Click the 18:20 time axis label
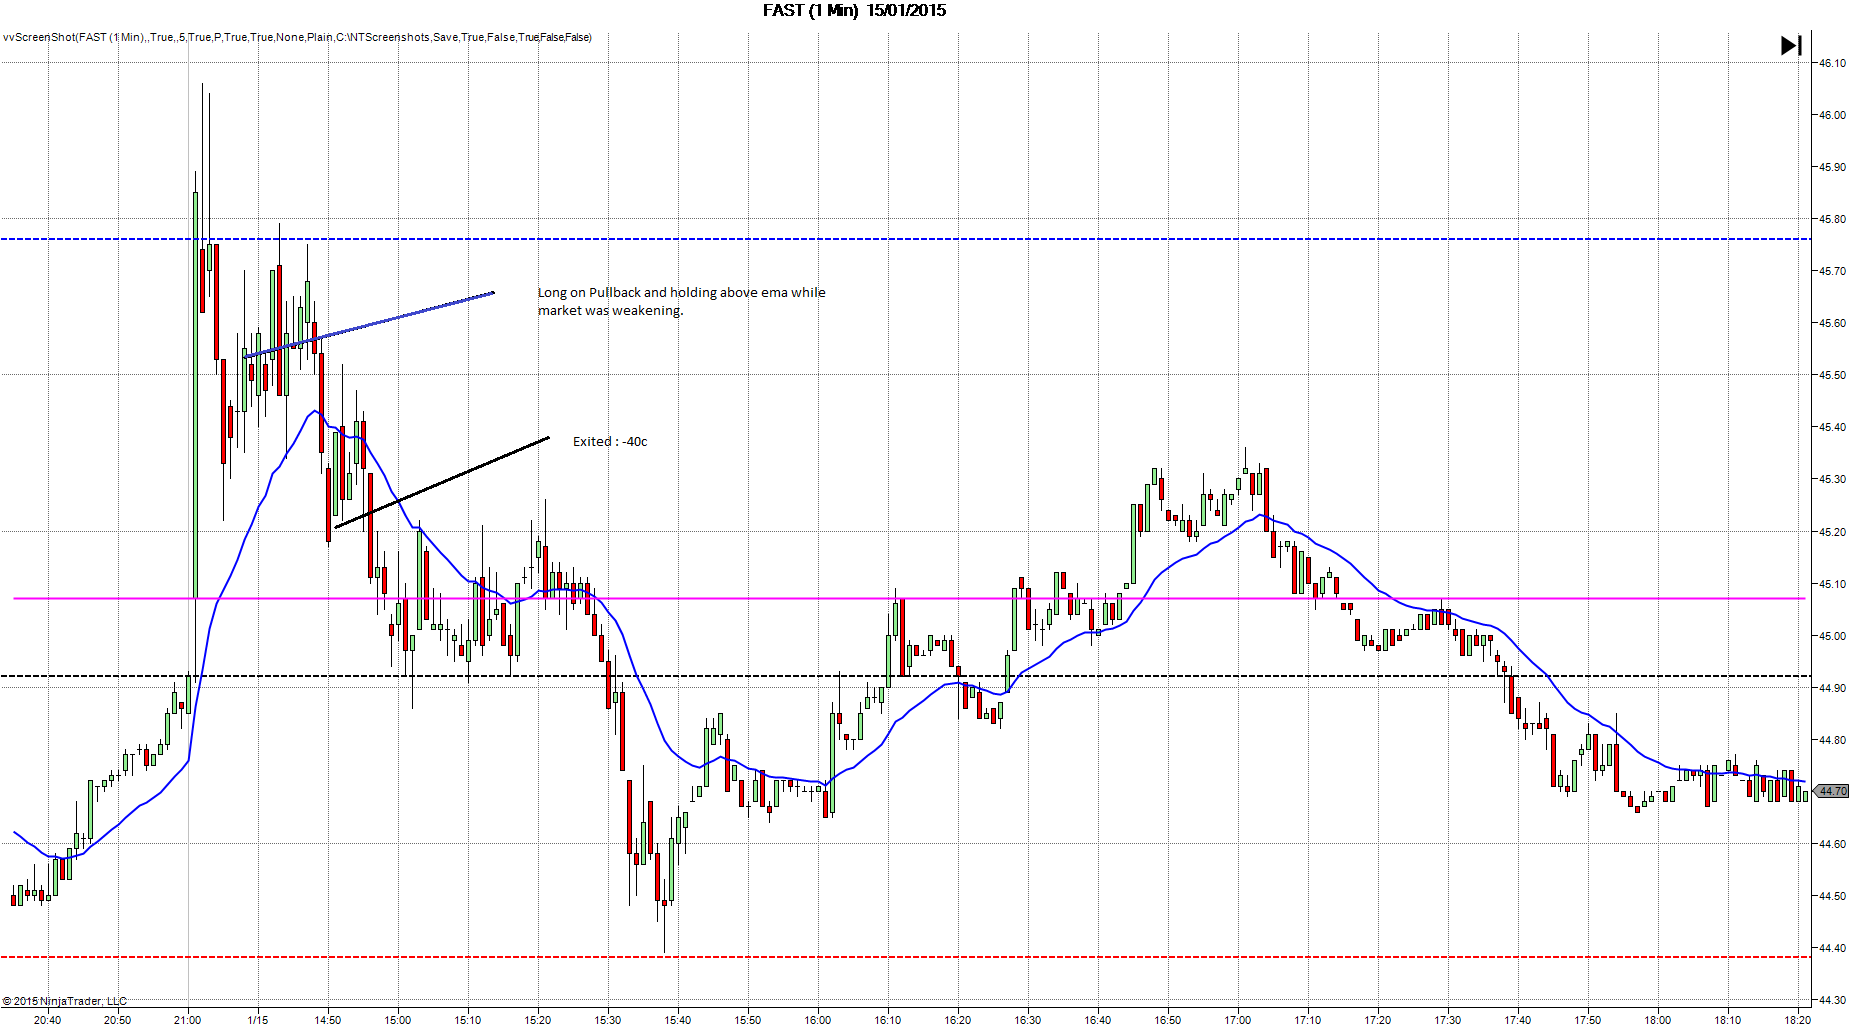Image resolution: width=1858 pixels, height=1034 pixels. click(x=1797, y=1020)
